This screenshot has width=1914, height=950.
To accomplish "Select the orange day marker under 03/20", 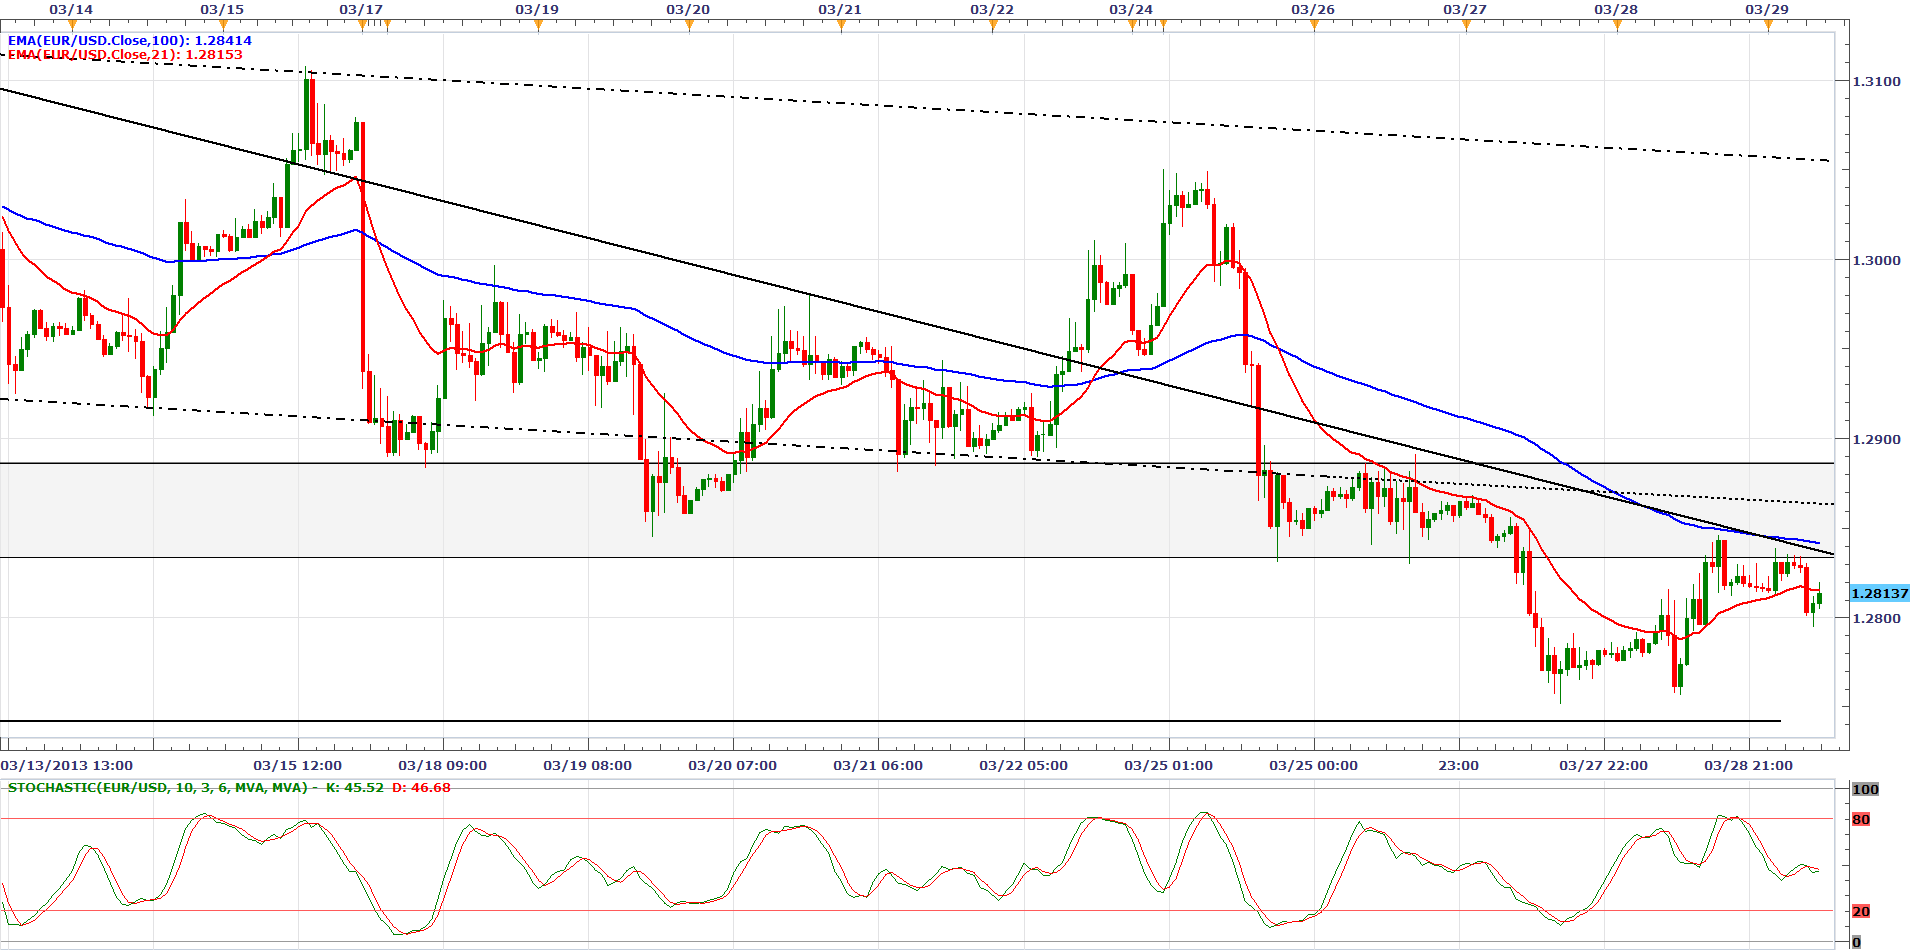I will tap(689, 25).
